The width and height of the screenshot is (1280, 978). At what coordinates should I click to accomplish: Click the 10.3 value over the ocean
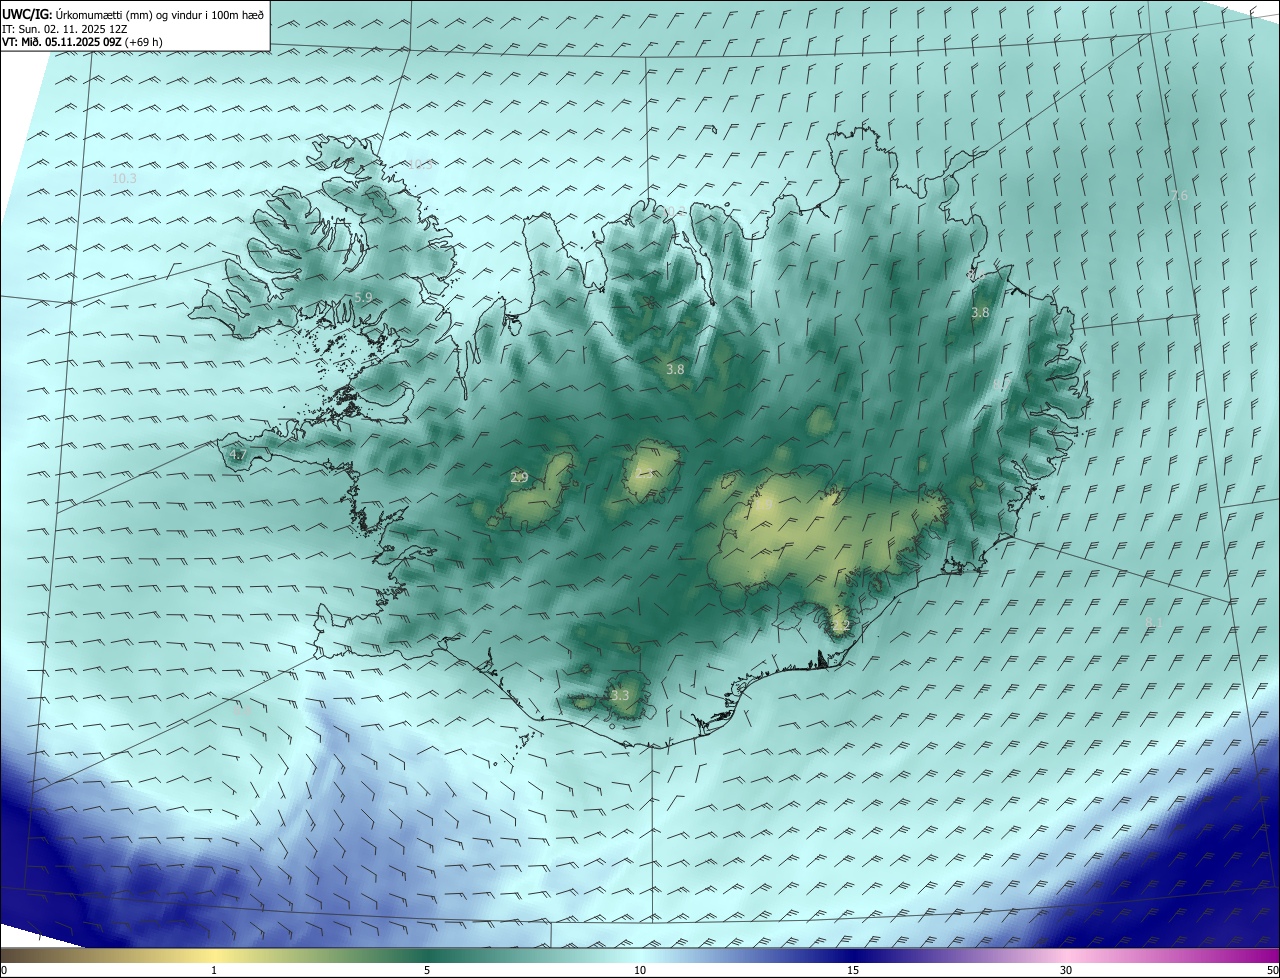point(124,178)
